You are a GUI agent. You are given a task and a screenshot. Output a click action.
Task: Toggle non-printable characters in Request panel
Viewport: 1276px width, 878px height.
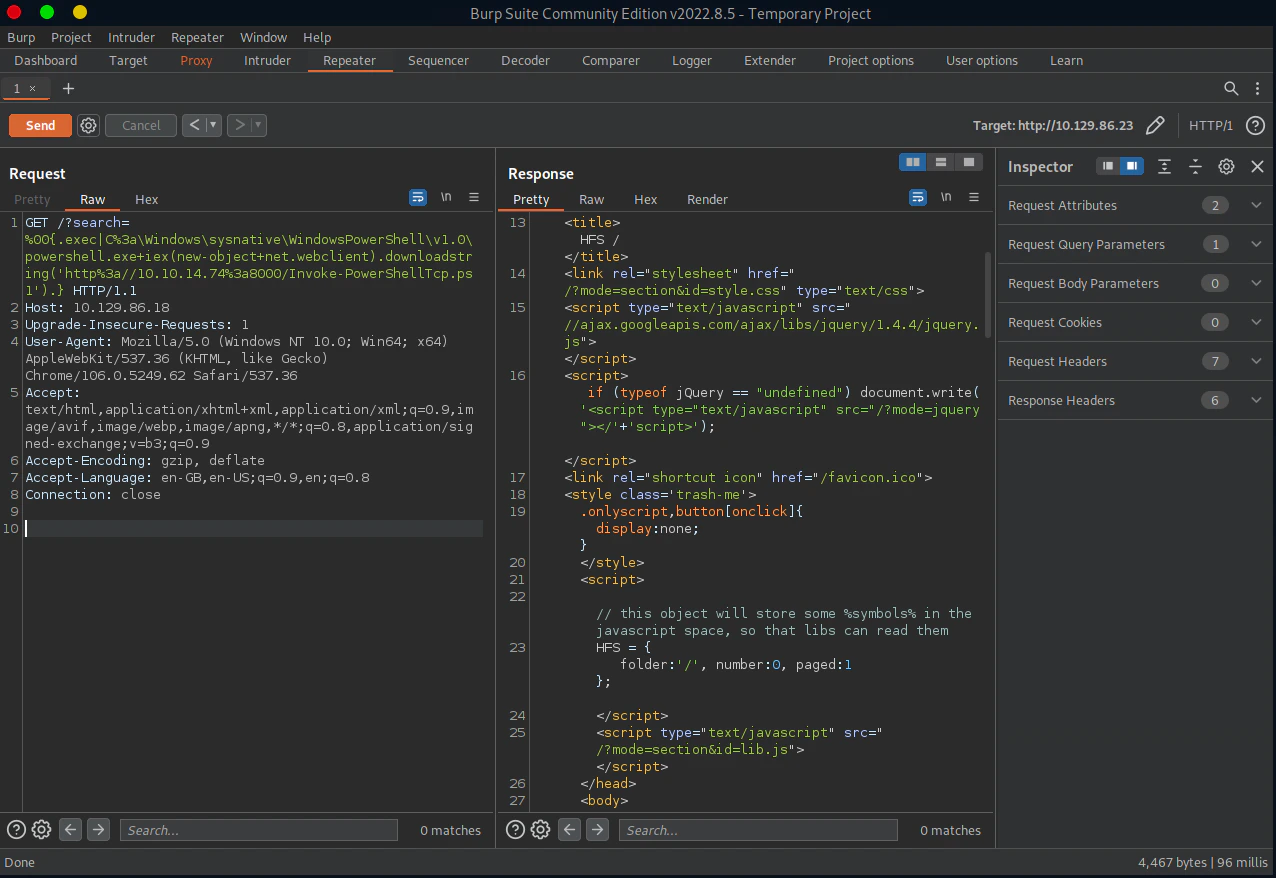tap(446, 197)
